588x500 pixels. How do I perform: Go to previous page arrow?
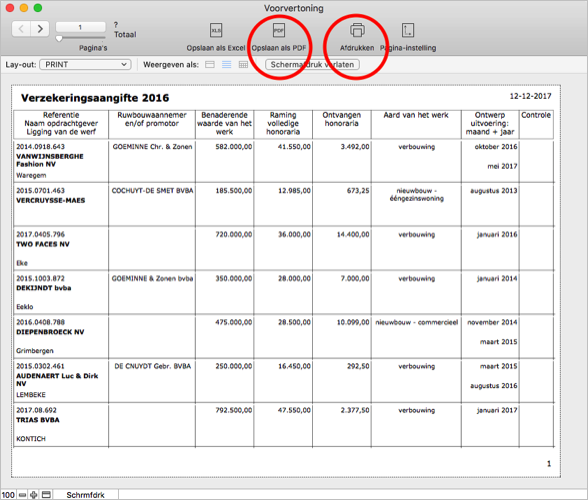point(21,29)
